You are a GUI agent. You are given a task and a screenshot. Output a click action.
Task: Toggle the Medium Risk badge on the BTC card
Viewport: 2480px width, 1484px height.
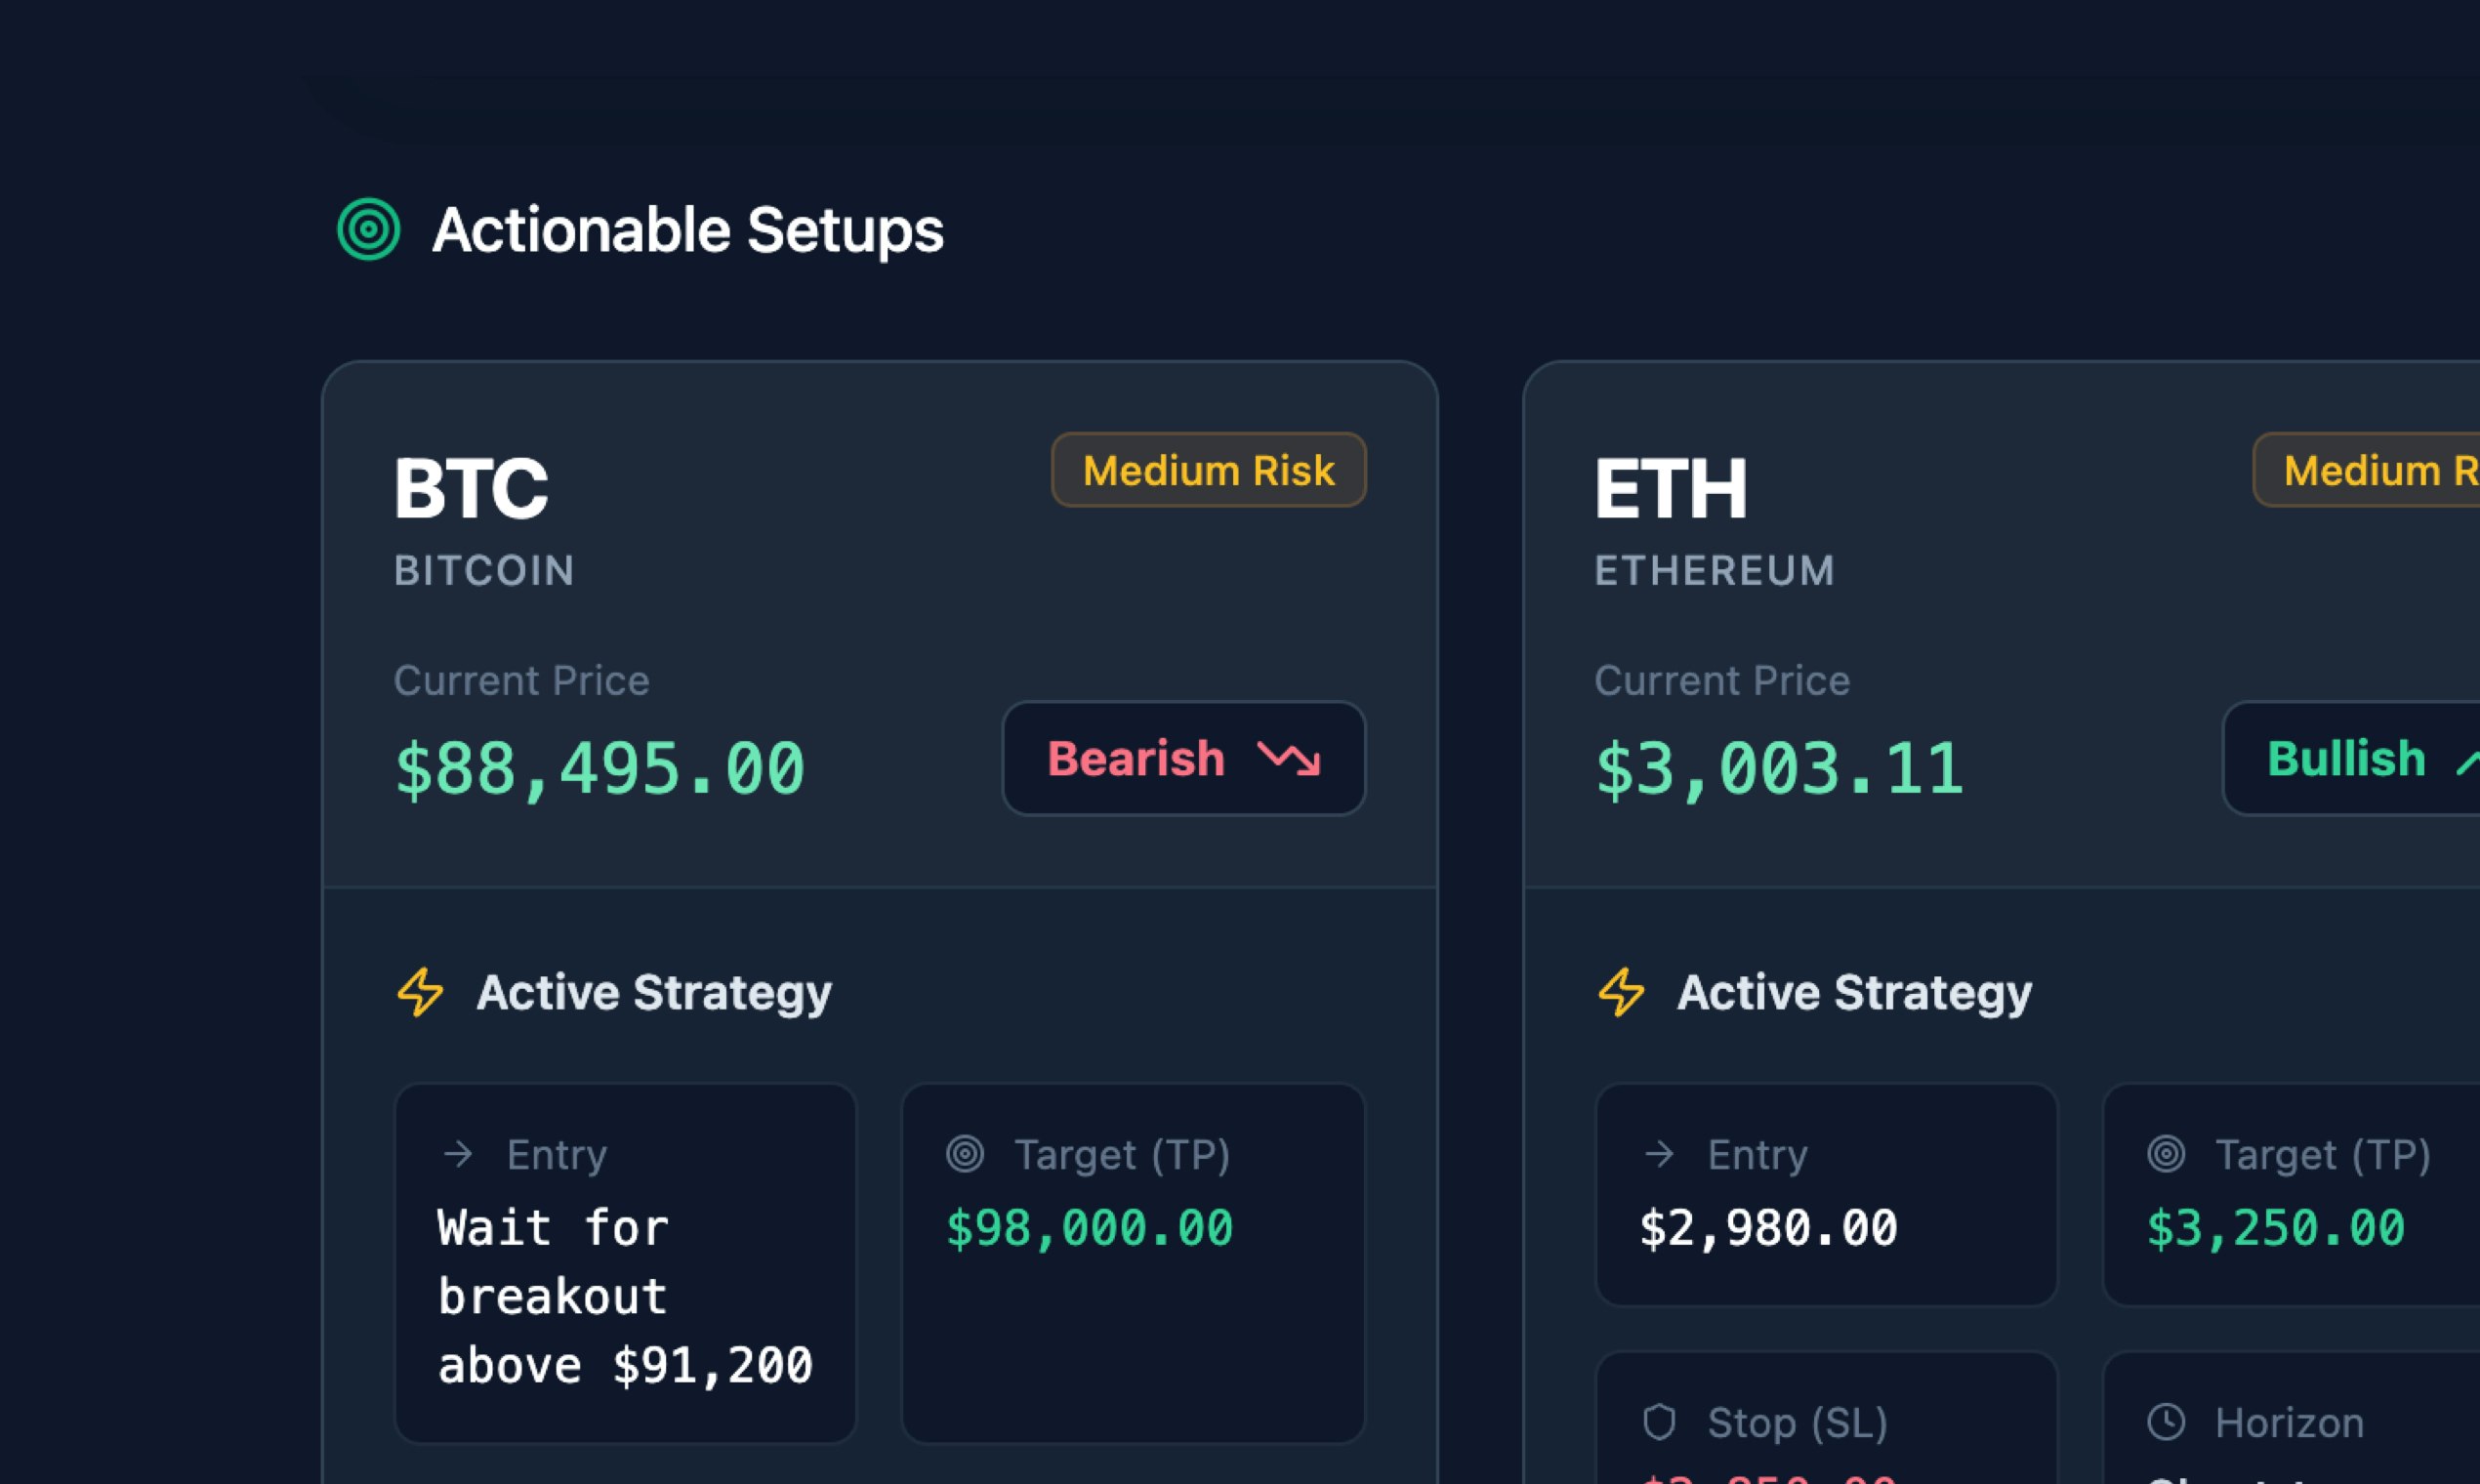click(1207, 470)
